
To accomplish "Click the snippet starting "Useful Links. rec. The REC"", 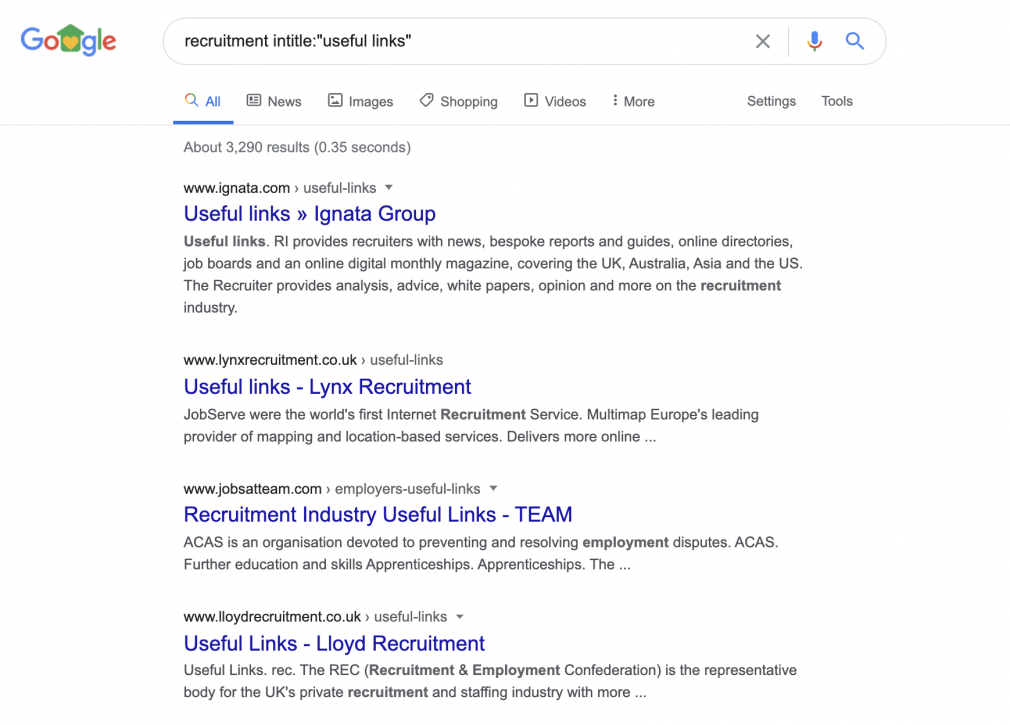I will click(x=490, y=681).
